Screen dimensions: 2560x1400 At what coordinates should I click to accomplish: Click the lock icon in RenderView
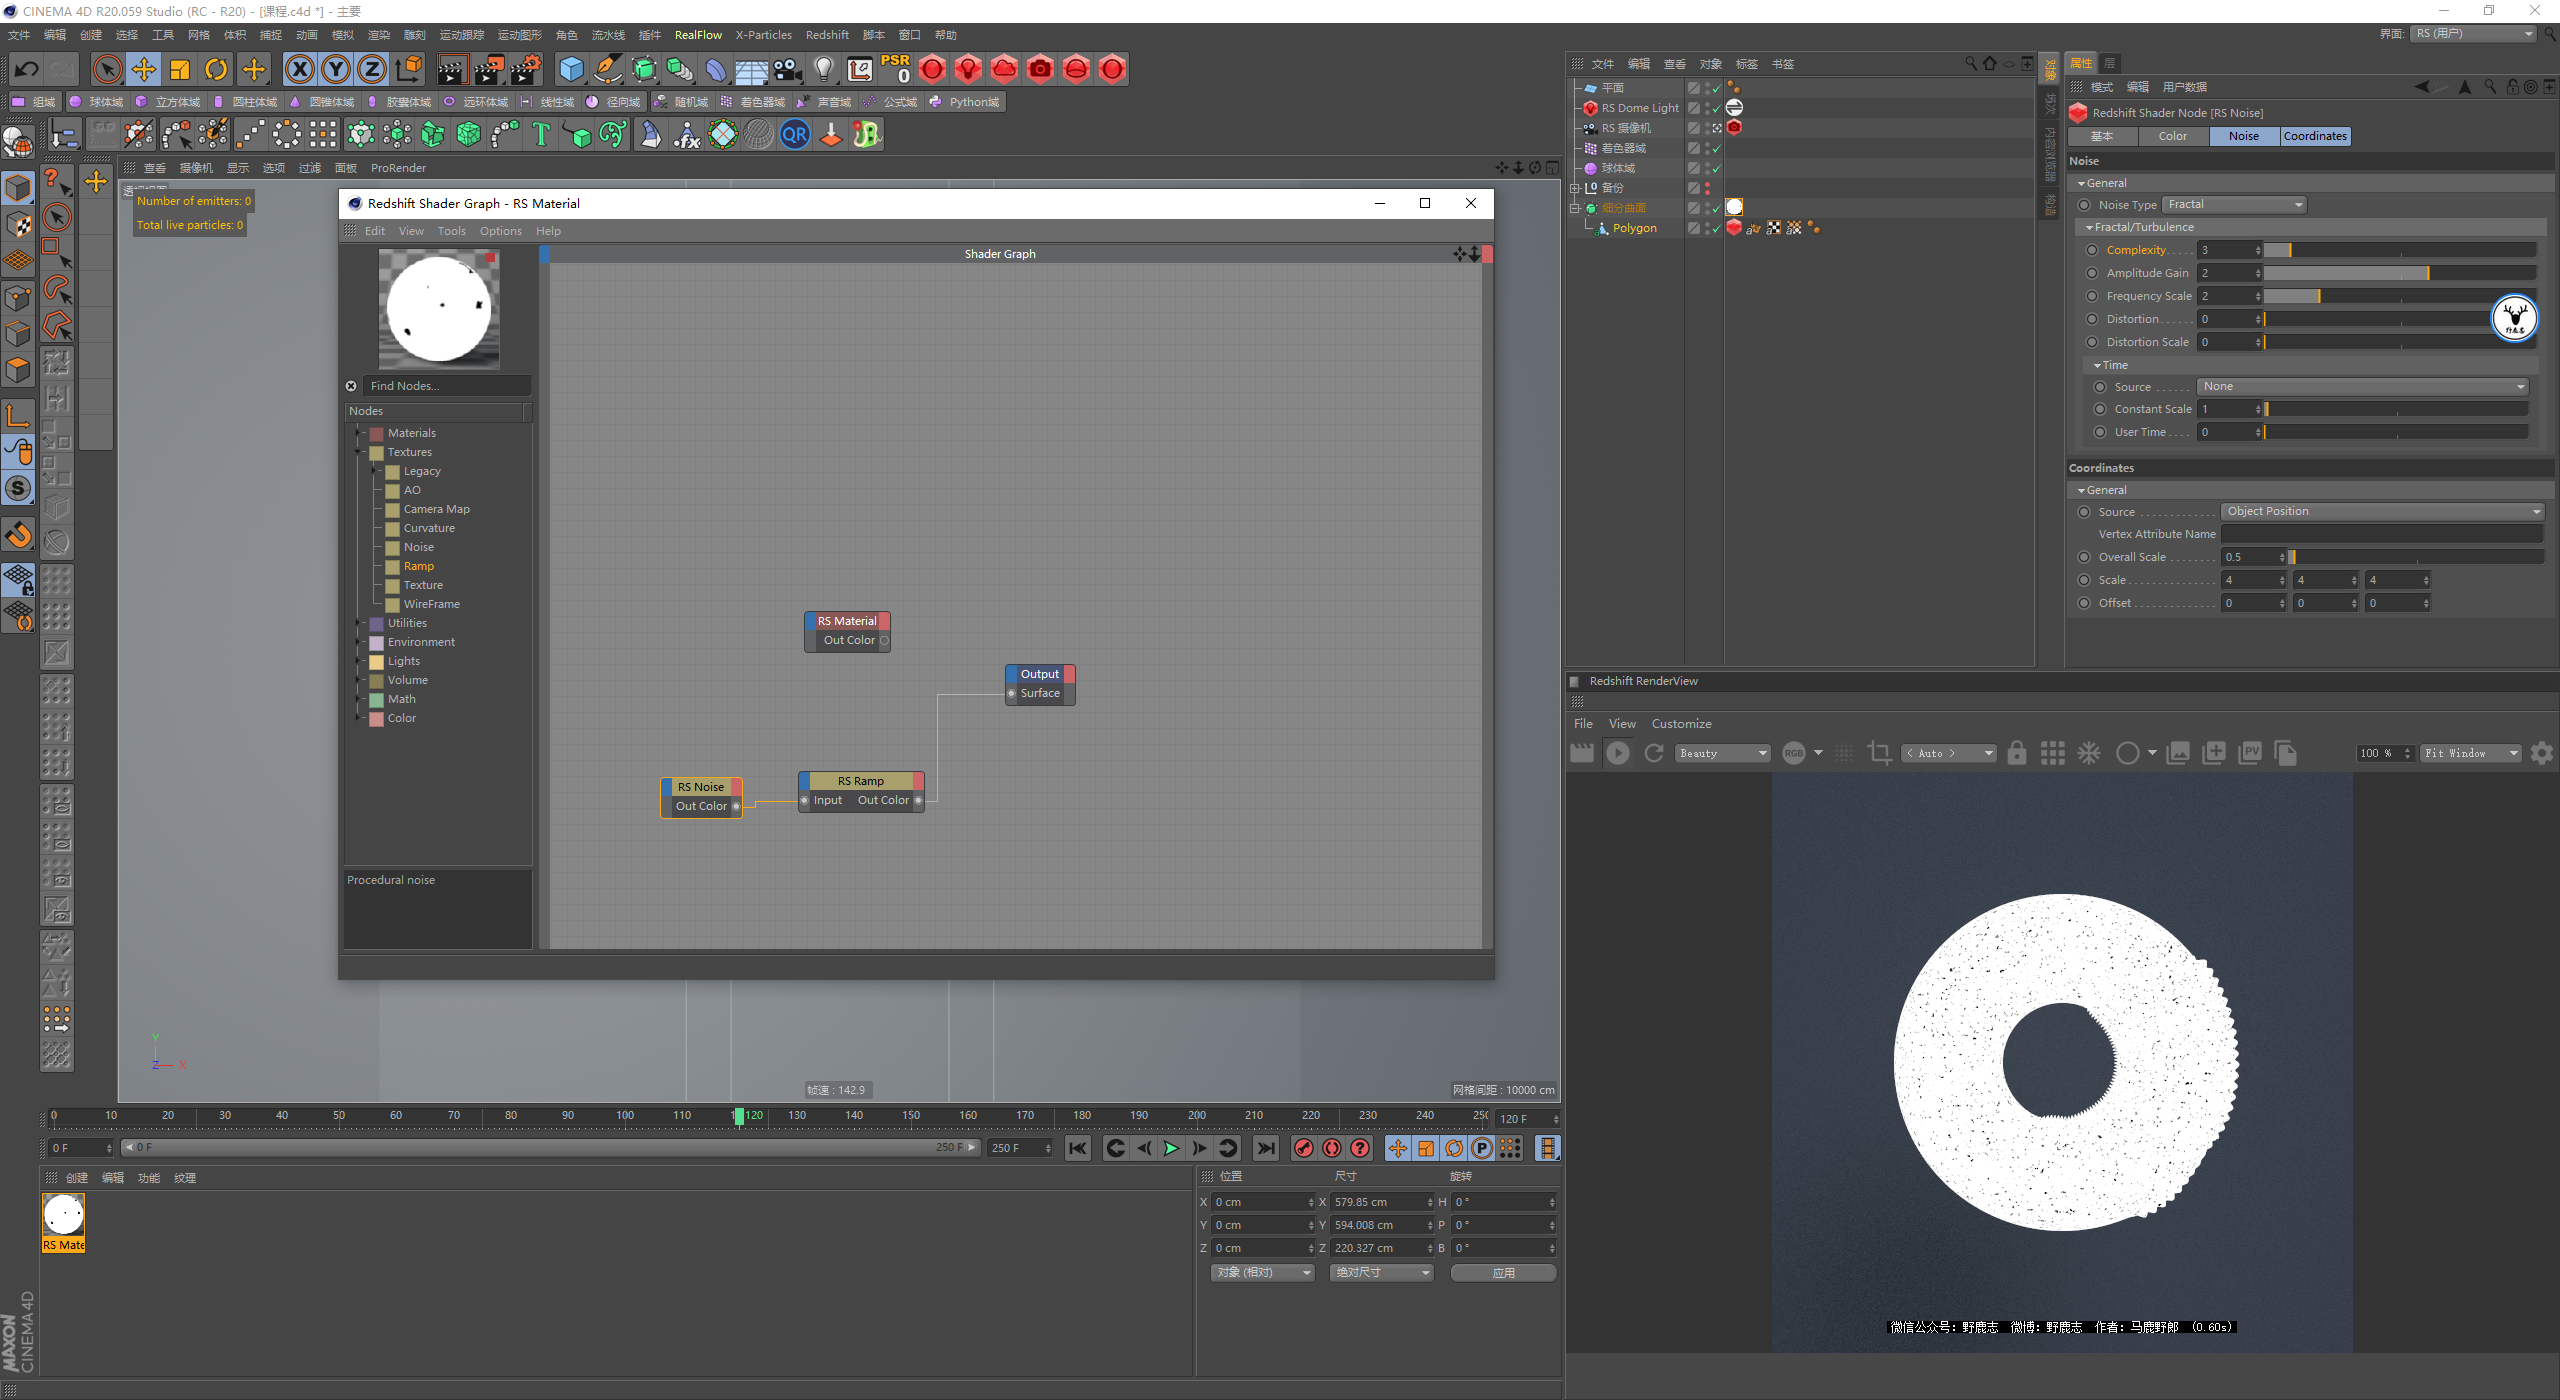coord(2016,753)
